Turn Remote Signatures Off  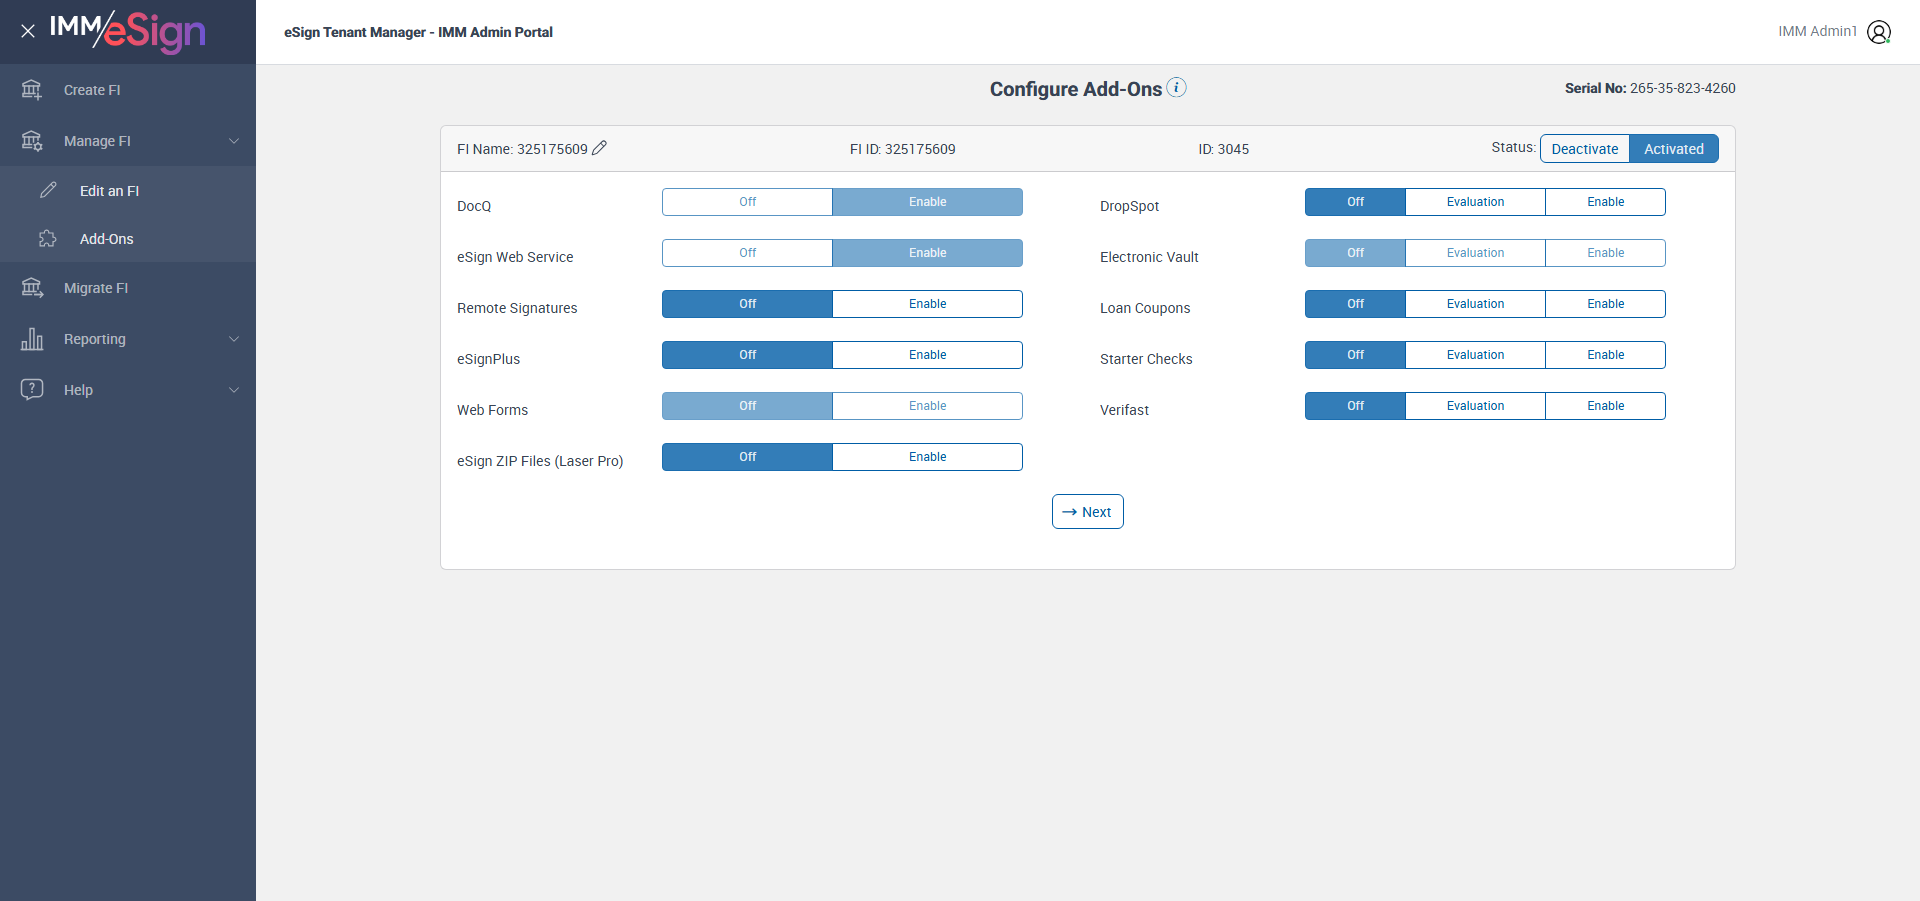[x=747, y=304]
